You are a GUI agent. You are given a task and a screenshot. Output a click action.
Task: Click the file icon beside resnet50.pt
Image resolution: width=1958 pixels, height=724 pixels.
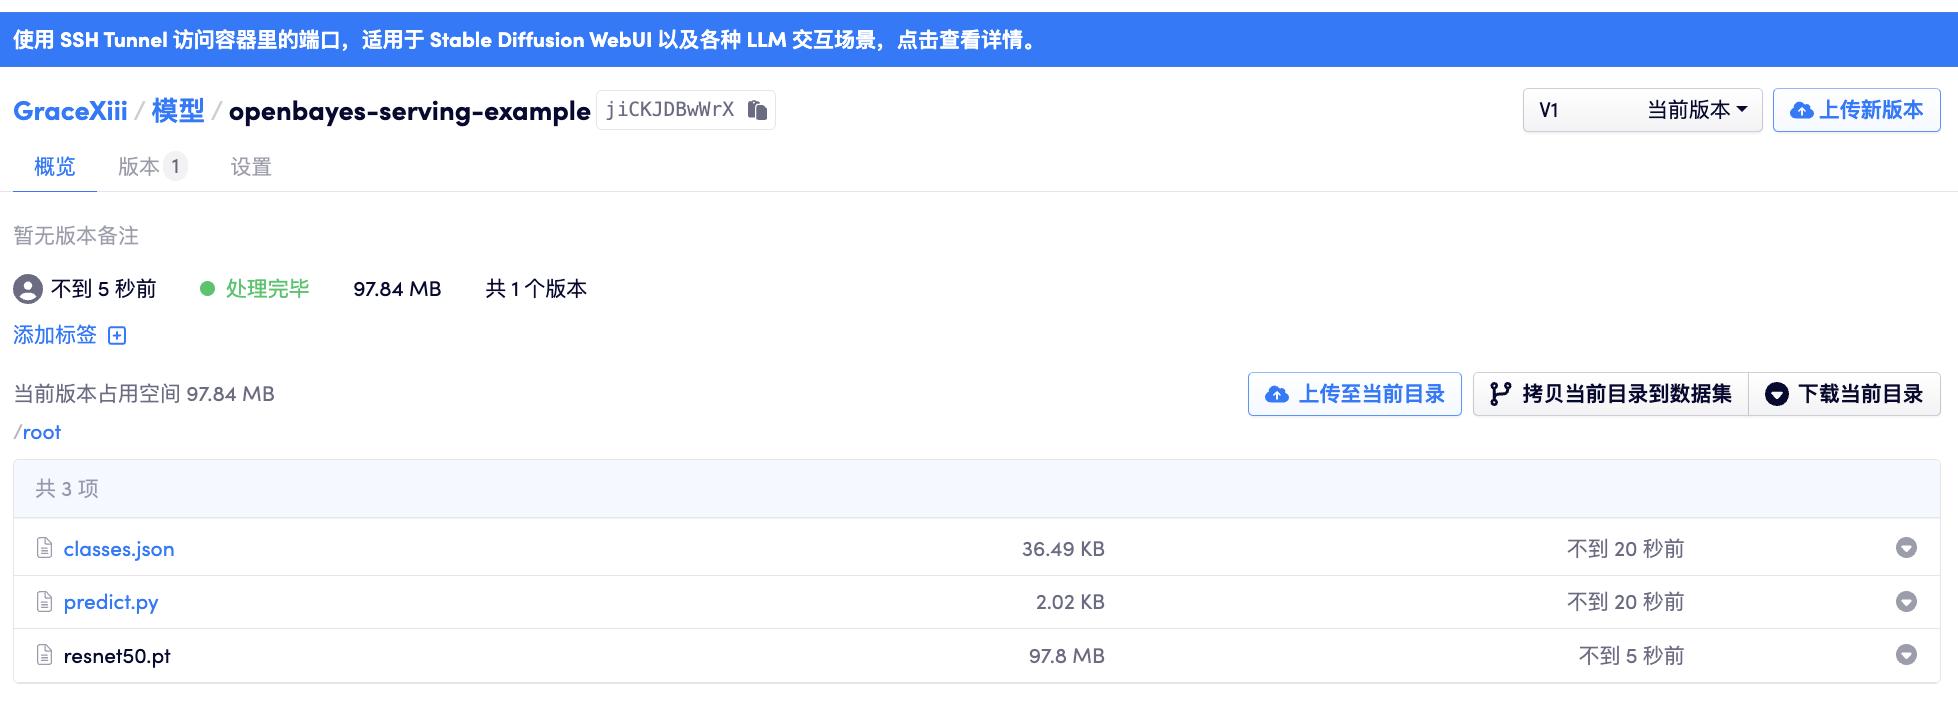pos(44,656)
